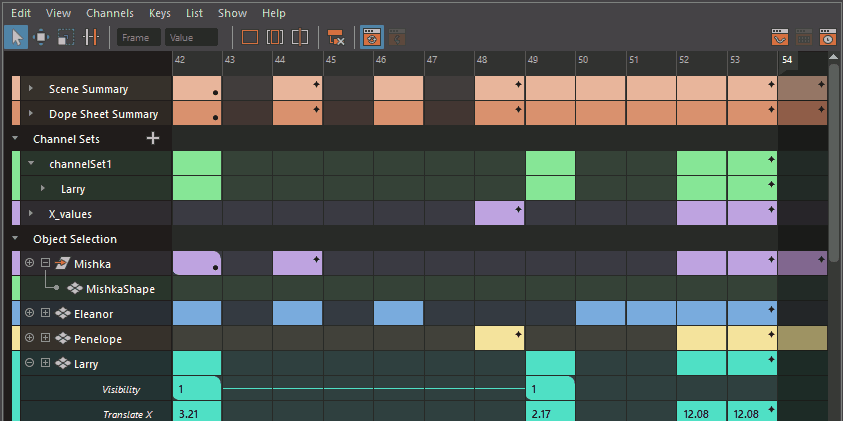The height and width of the screenshot is (421, 843).
Task: Click the Frame All toolbar icon
Action: point(250,38)
